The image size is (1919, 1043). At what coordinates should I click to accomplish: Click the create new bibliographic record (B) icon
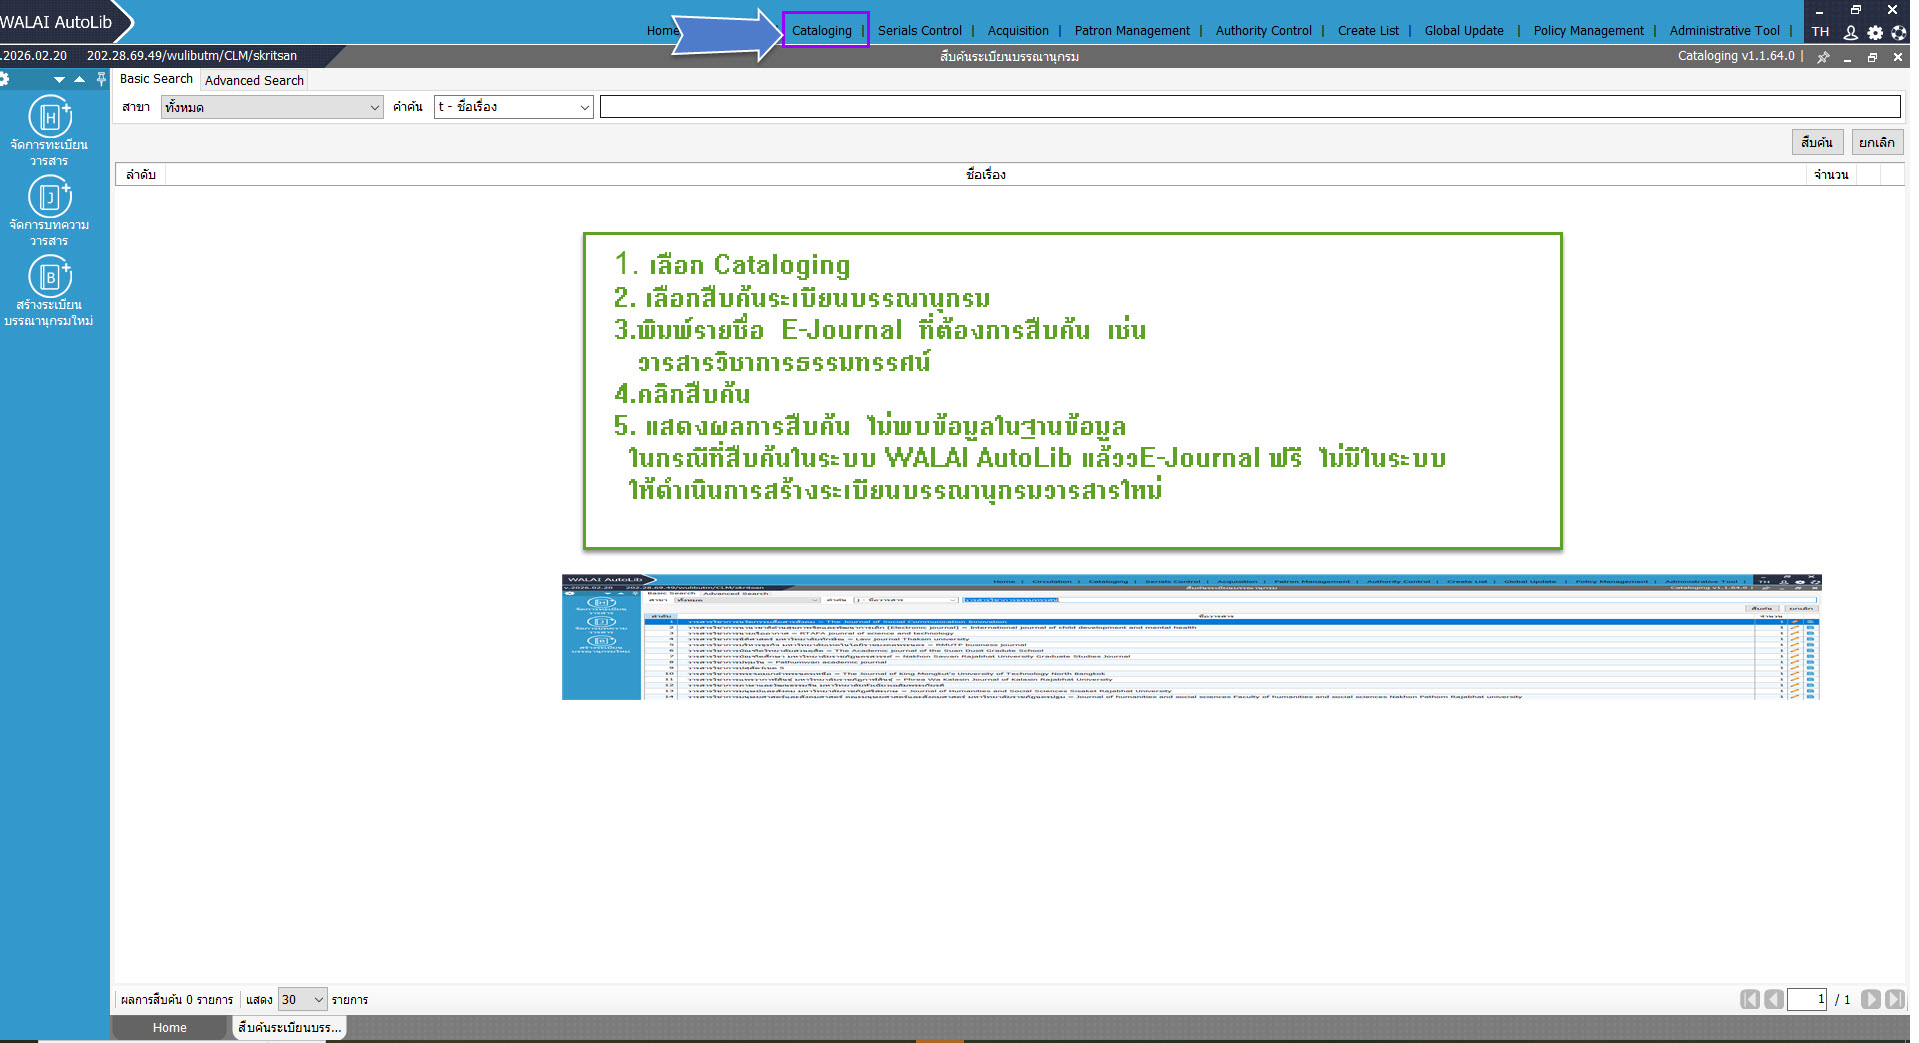49,277
